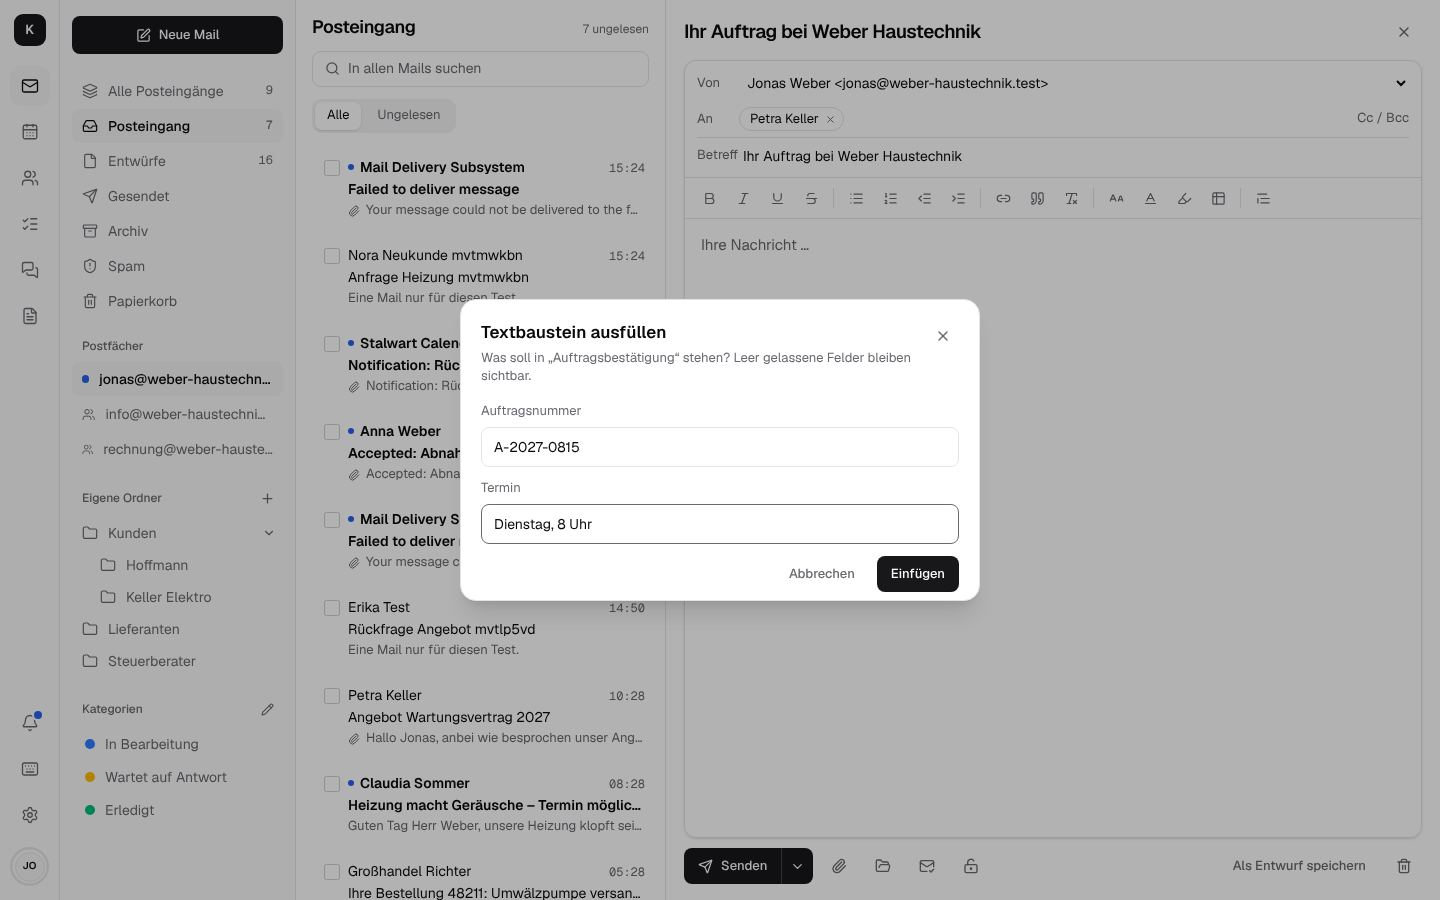The height and width of the screenshot is (900, 1440).
Task: Open the text color picker
Action: 1150,198
